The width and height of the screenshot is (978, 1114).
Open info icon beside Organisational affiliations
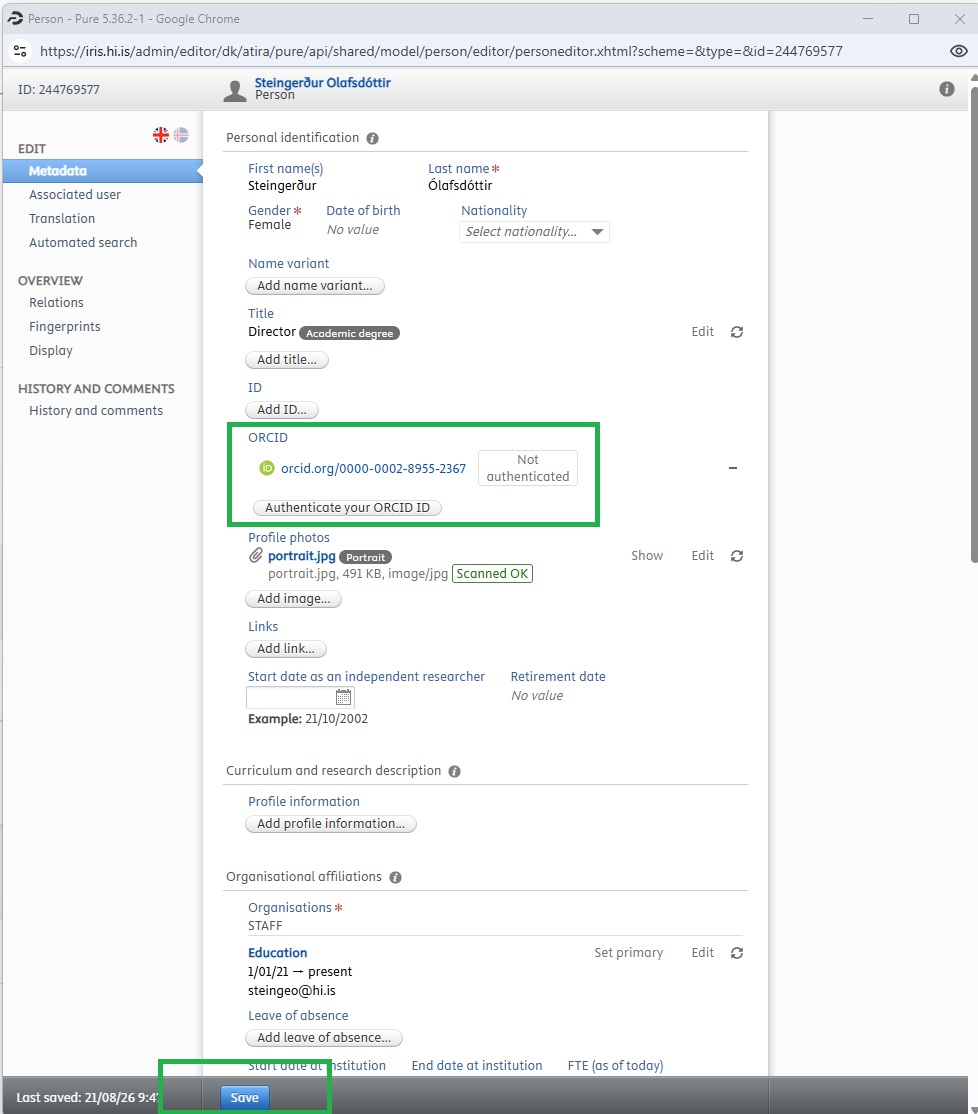pyautogui.click(x=396, y=877)
